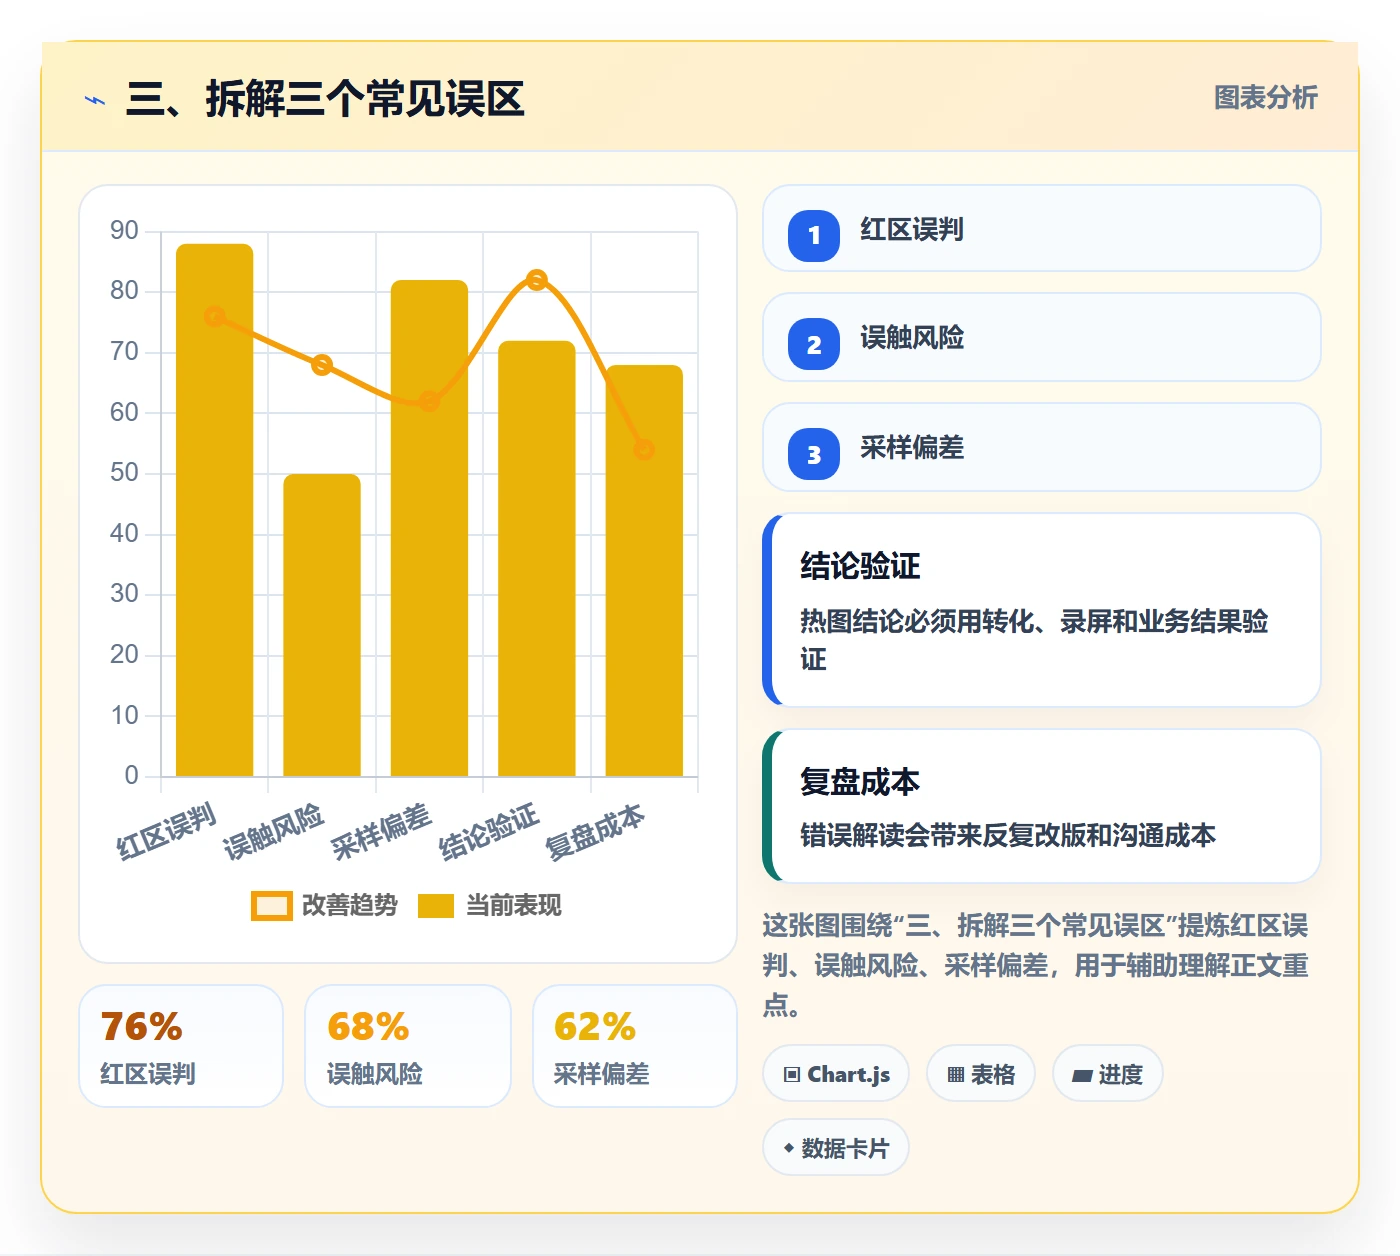Screen dimensions: 1400x1256
Task: Click the 结论验证 card
Action: (1042, 610)
